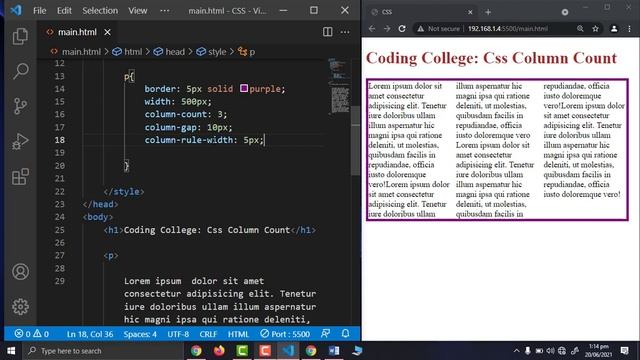640x360 pixels.
Task: Go back in Chrome browser
Action: (372, 29)
